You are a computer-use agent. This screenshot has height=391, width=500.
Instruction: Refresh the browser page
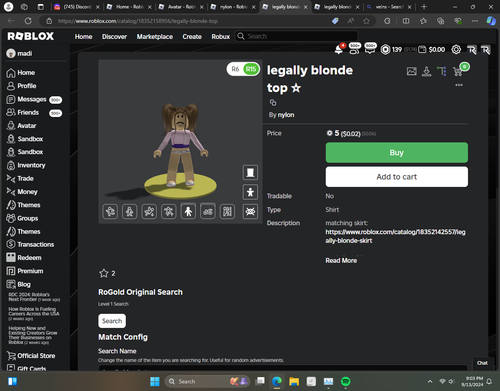tap(28, 21)
